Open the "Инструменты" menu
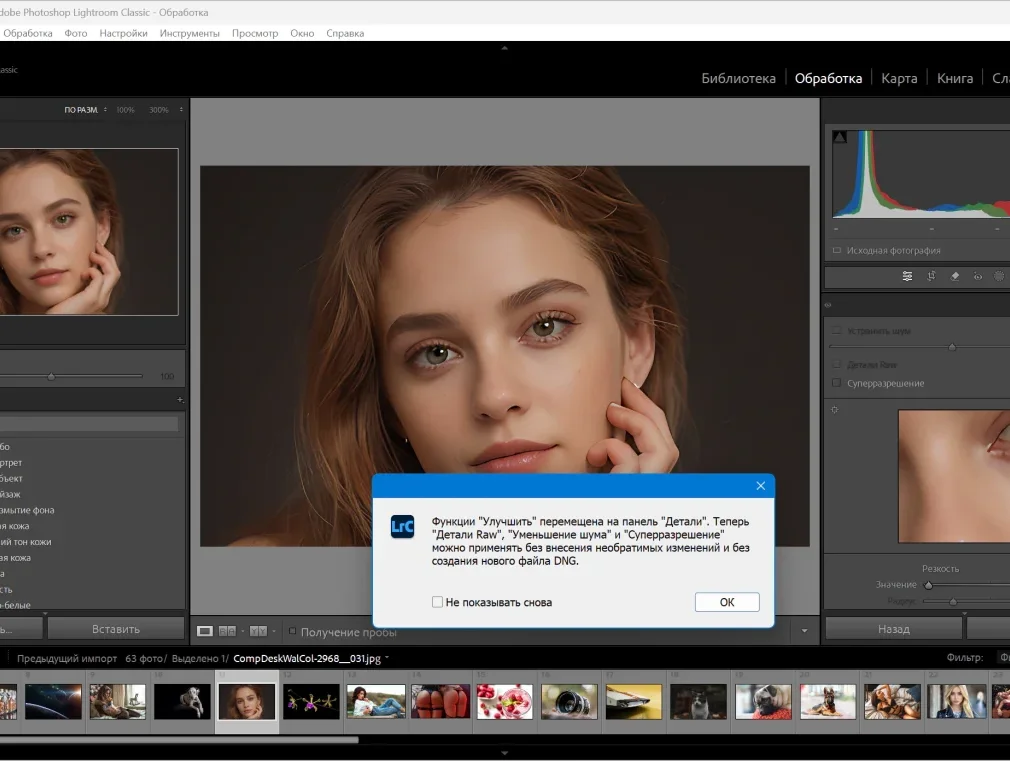 pos(189,33)
